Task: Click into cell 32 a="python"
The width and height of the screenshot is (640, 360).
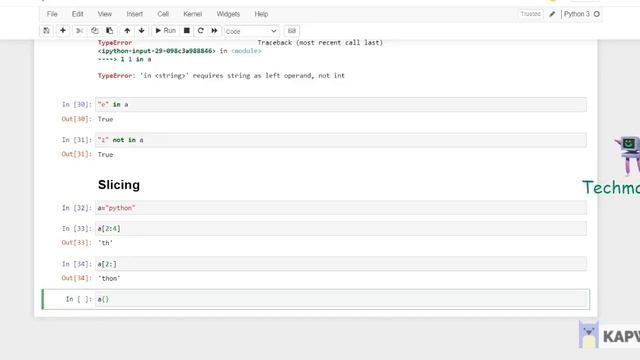Action: [x=341, y=208]
